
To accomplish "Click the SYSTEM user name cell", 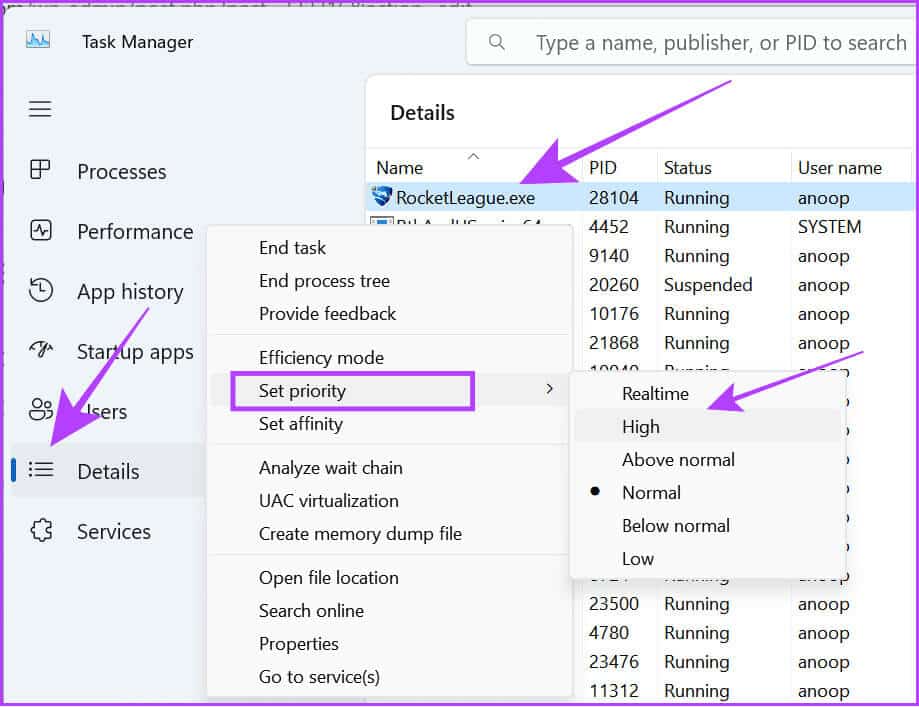I will coord(829,226).
